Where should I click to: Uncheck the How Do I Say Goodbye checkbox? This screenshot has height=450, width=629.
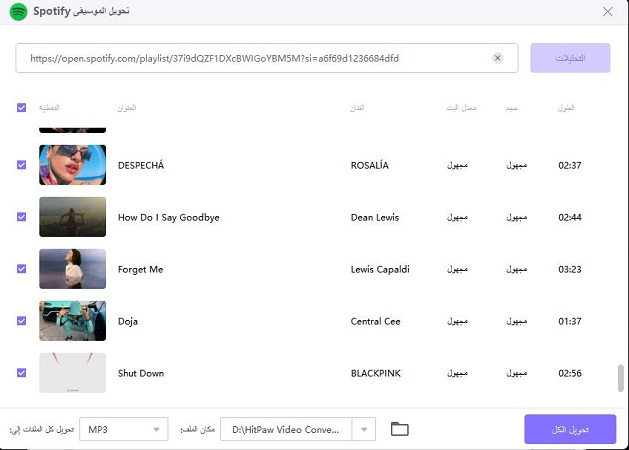coord(22,217)
